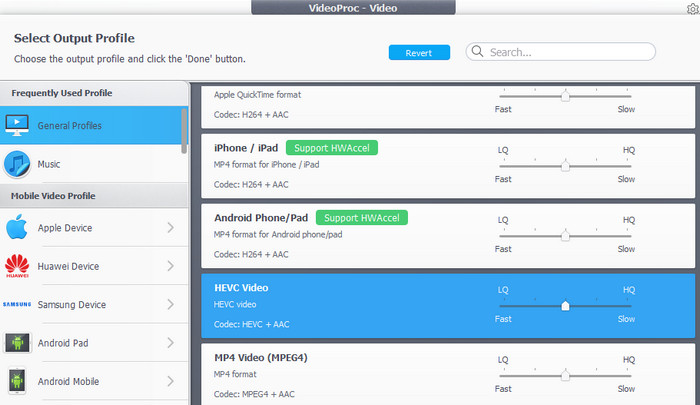Open Android Mobile category
700x405 pixels.
[x=94, y=381]
